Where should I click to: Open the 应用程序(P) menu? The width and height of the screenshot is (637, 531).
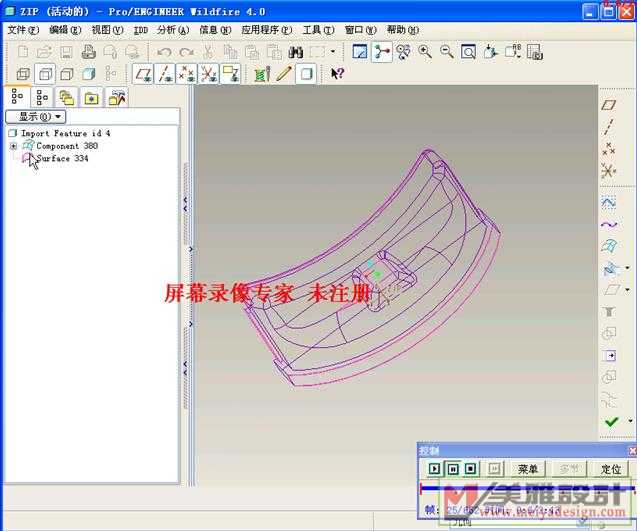266,30
